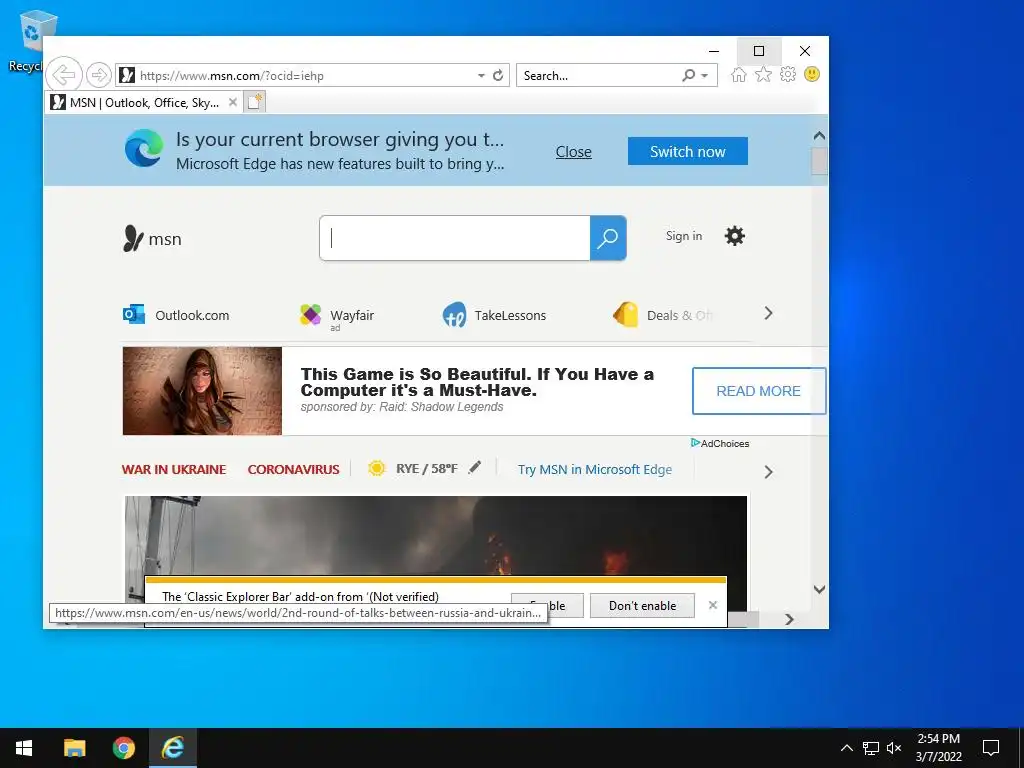Image resolution: width=1024 pixels, height=768 pixels.
Task: Close the MSN tab with its X
Action: coord(232,103)
